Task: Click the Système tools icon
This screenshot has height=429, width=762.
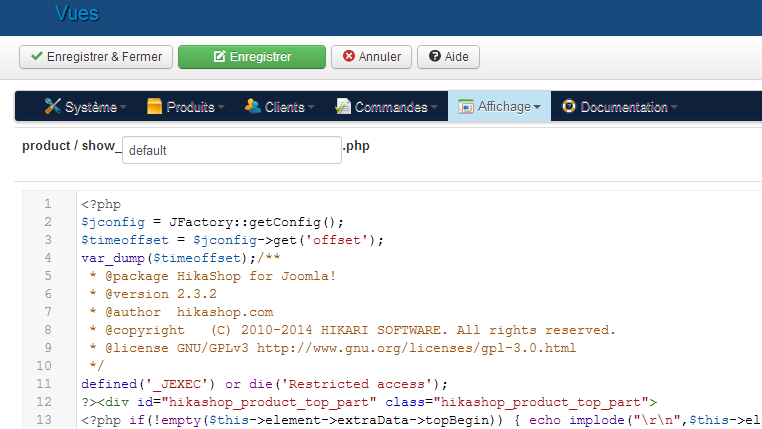Action: 52,106
